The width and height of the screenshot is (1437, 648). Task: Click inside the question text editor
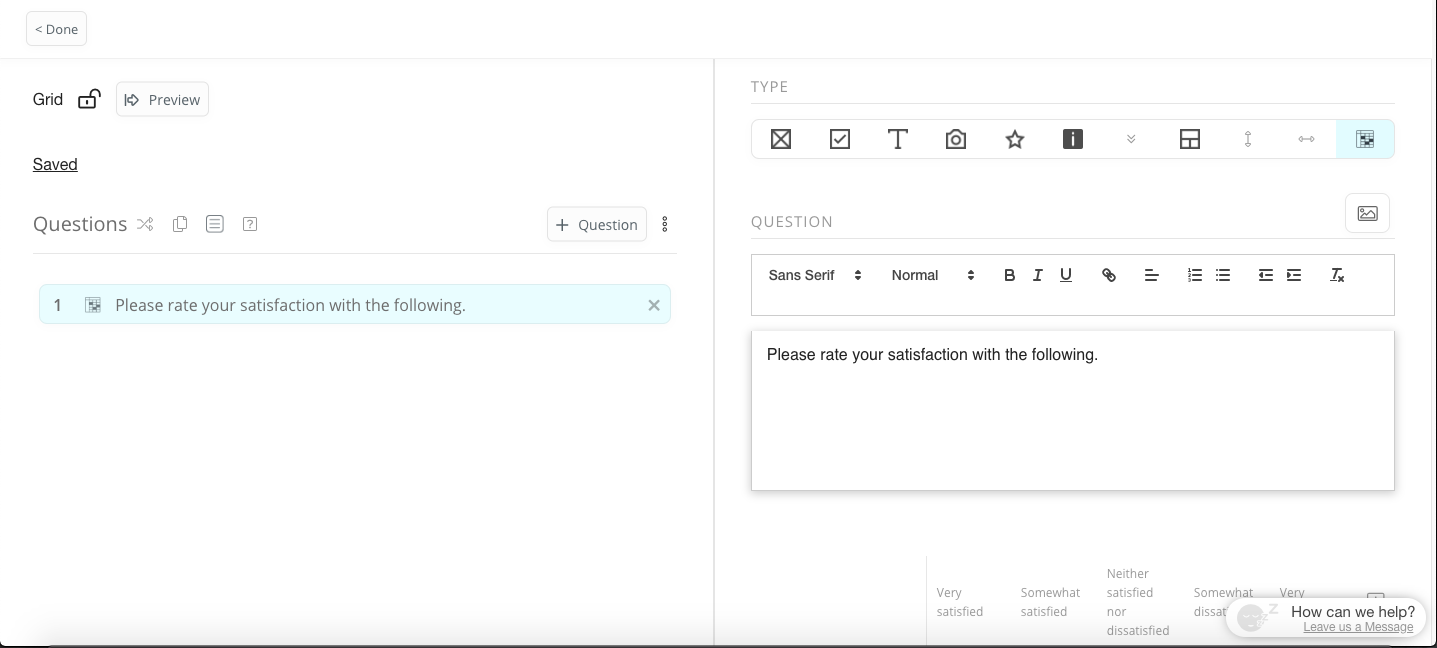click(1073, 410)
